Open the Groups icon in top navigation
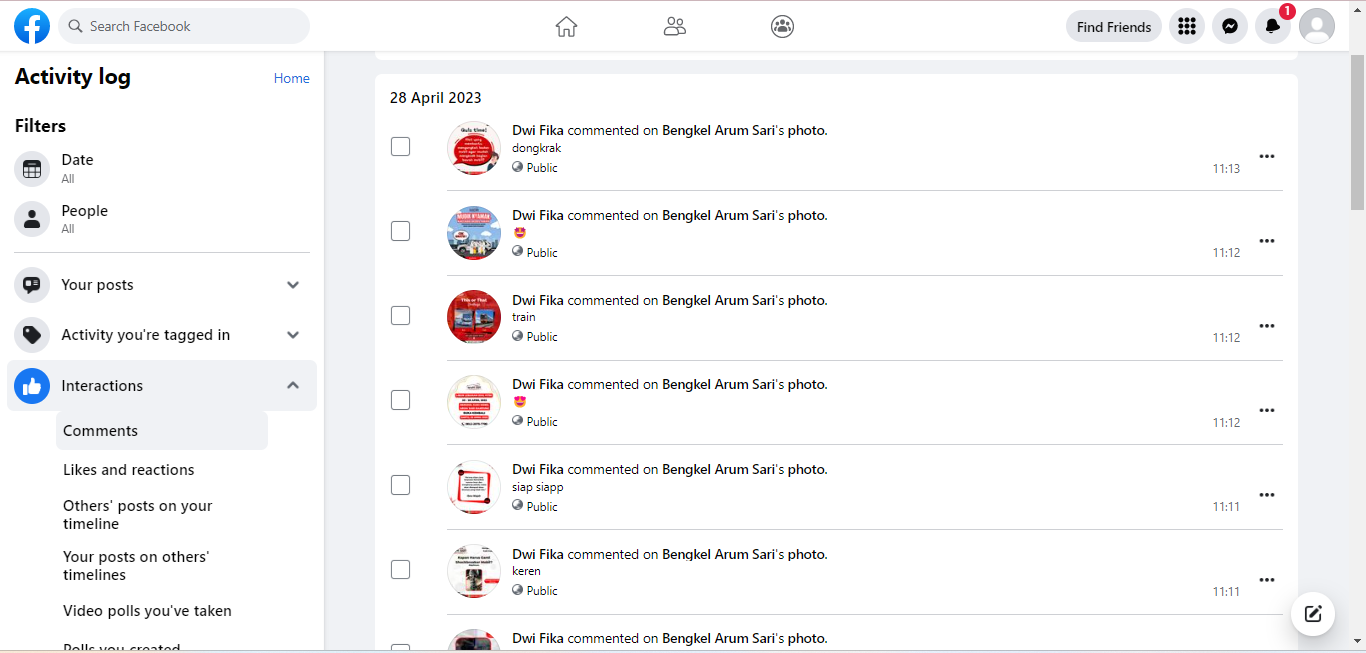The image size is (1366, 653). click(x=782, y=27)
